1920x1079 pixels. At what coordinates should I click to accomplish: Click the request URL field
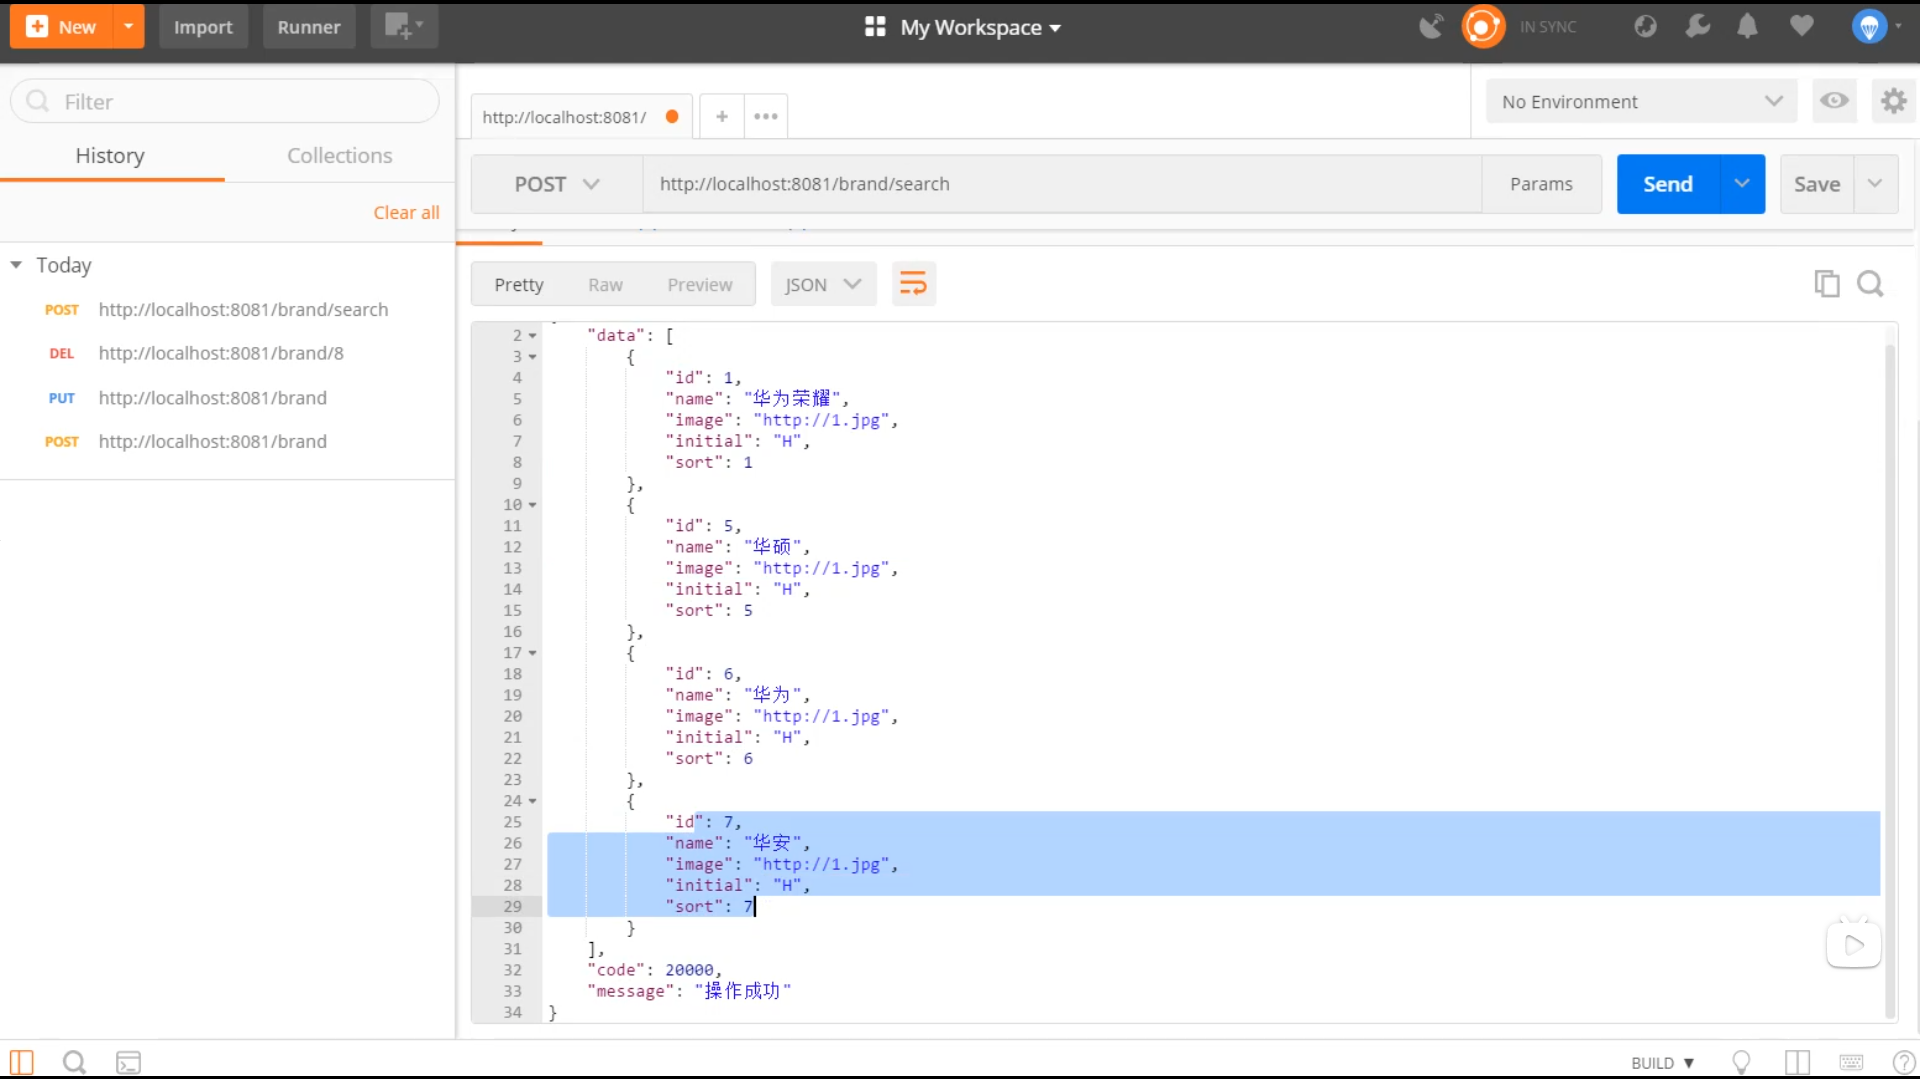click(1062, 184)
